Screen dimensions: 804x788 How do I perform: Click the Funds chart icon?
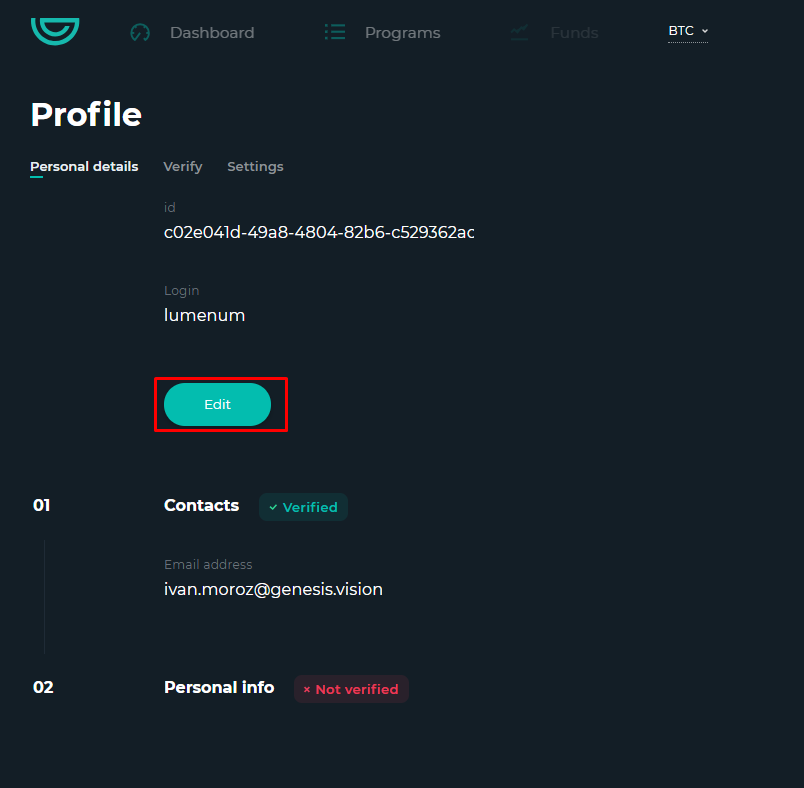[519, 32]
